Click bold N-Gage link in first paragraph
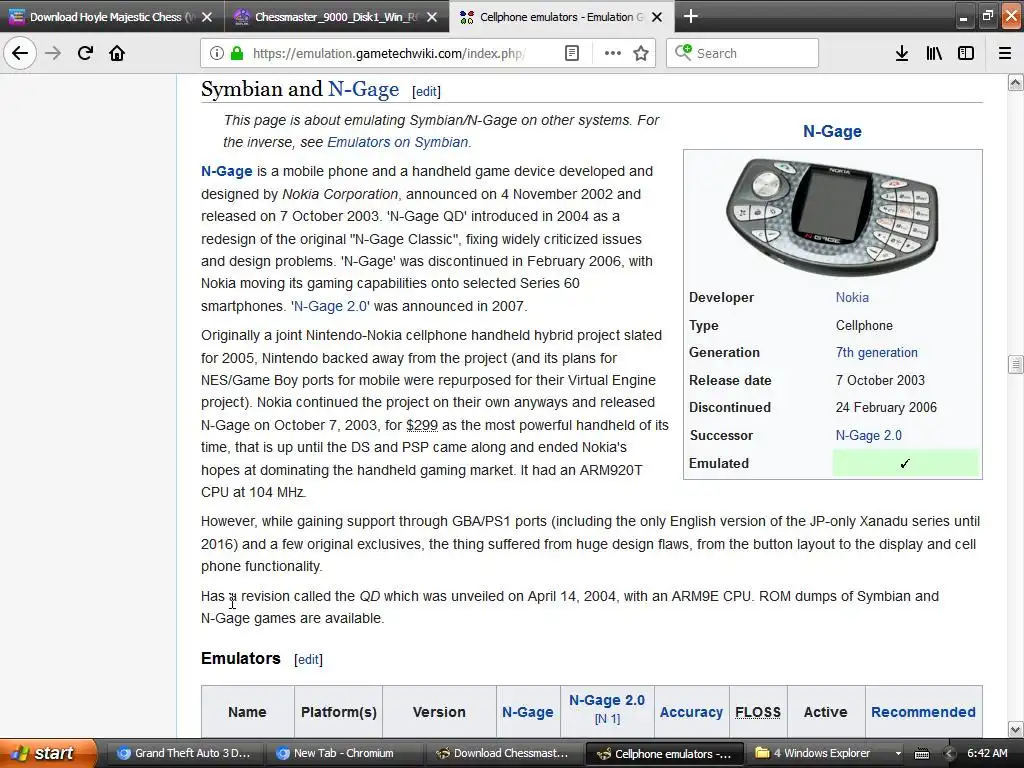 [227, 171]
